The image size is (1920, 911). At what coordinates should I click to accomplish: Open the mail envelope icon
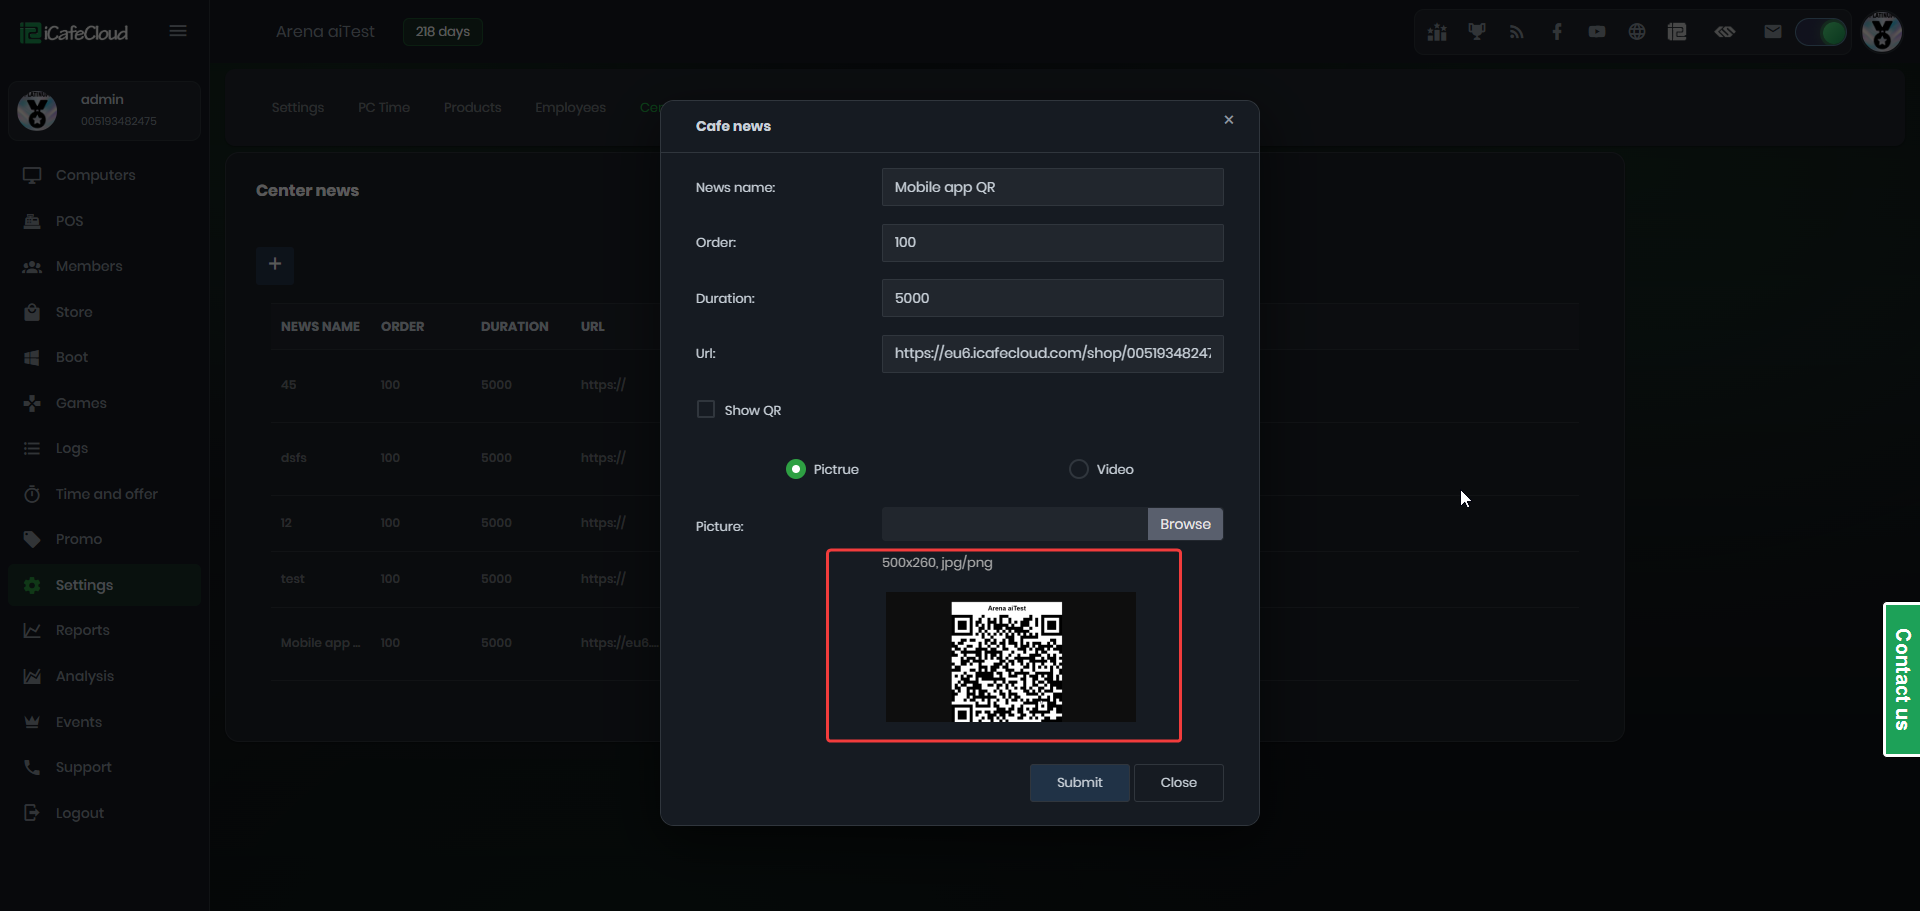coord(1773,32)
